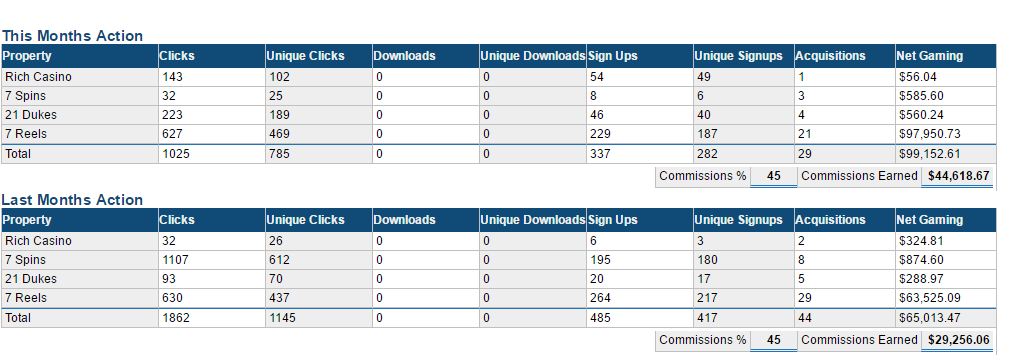The width and height of the screenshot is (1009, 360).
Task: Click the $63,525.09 net gaming cell
Action: click(945, 298)
